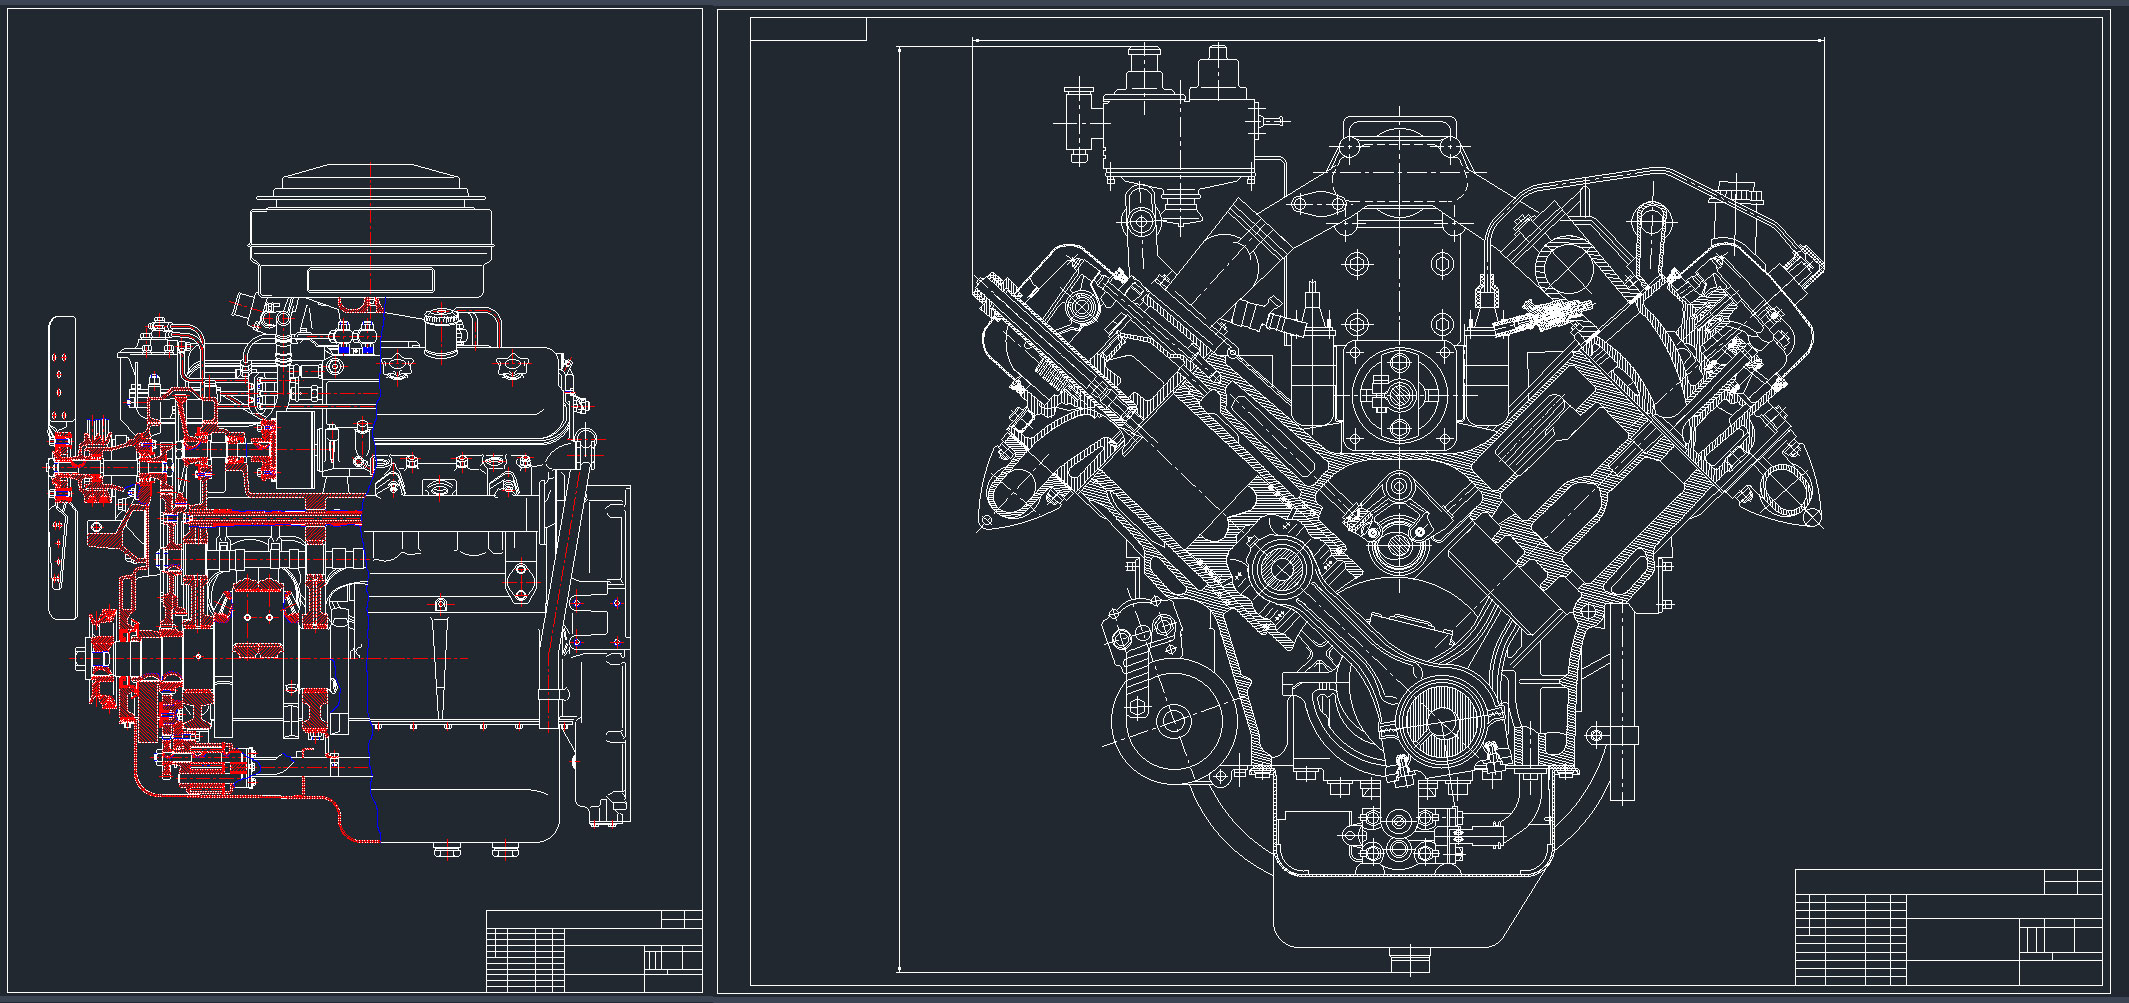
Task: Pick the empty designation box at right sheet's top-left corner
Action: click(x=808, y=29)
